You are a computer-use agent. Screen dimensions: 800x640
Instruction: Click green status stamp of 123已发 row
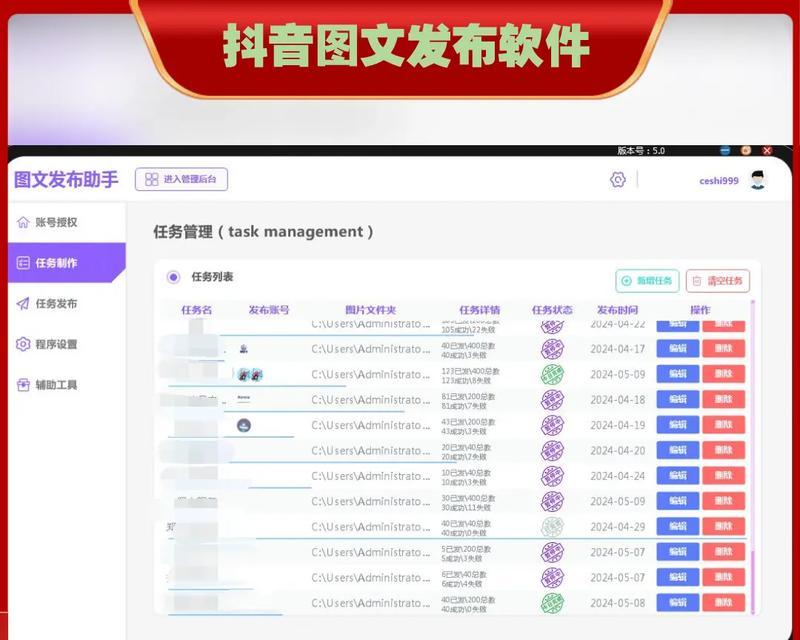[x=553, y=375]
